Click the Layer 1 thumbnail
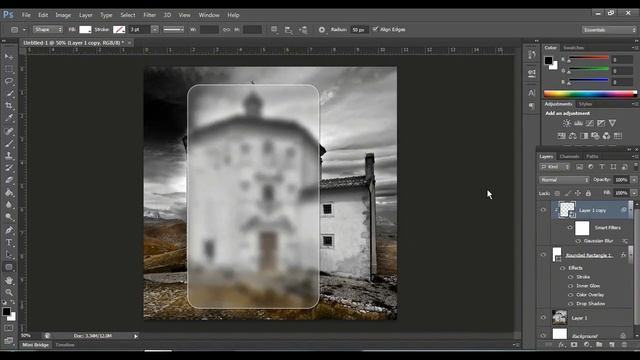The image size is (640, 360). (560, 318)
